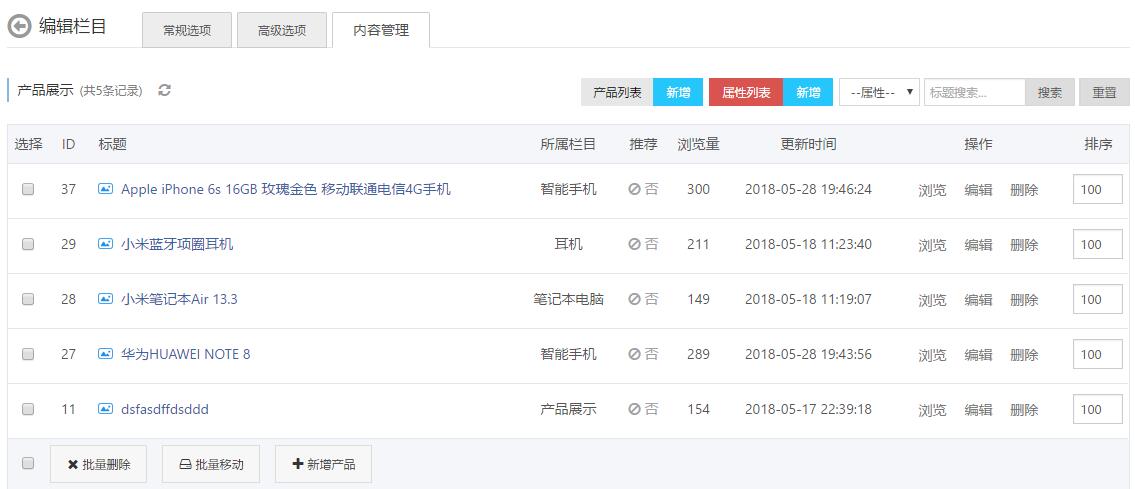The image size is (1135, 489).
Task: Check the box for ID 37 row
Action: (x=28, y=190)
